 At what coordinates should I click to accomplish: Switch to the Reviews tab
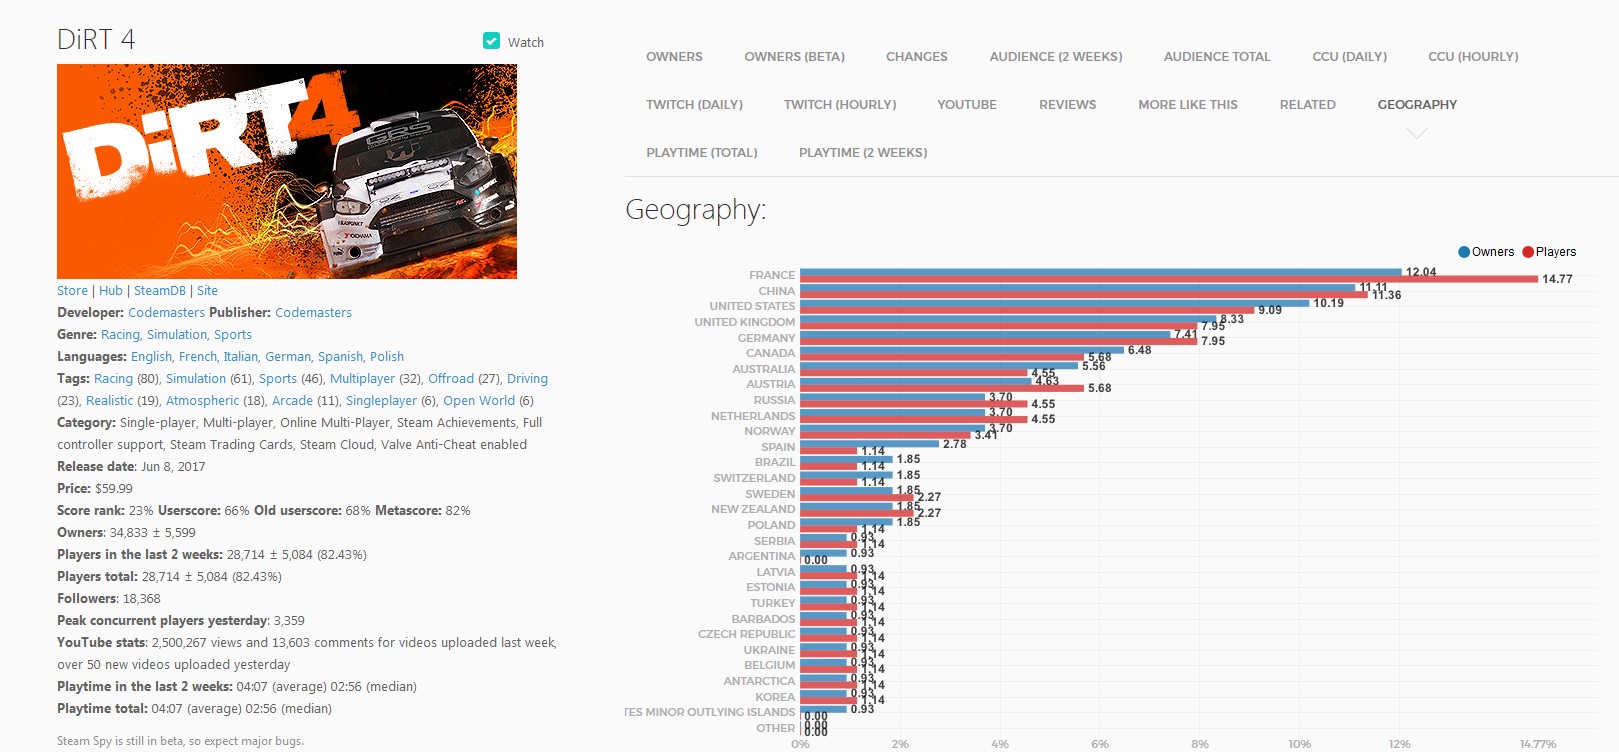pyautogui.click(x=1067, y=105)
